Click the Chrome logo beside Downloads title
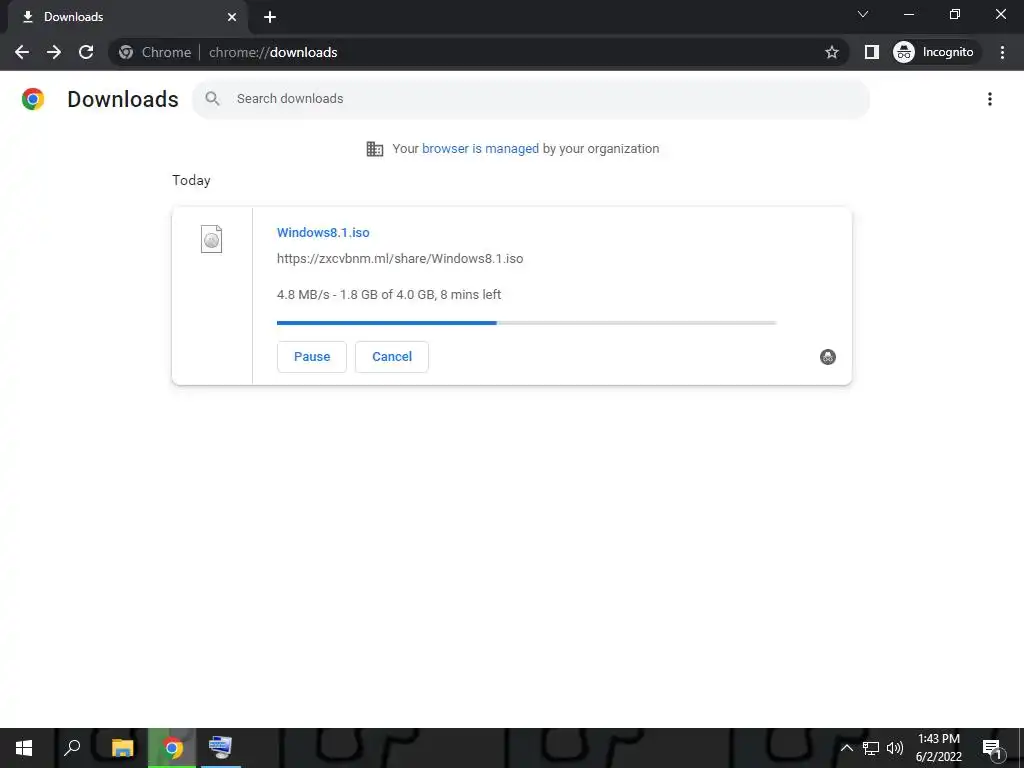1024x768 pixels. tap(33, 99)
